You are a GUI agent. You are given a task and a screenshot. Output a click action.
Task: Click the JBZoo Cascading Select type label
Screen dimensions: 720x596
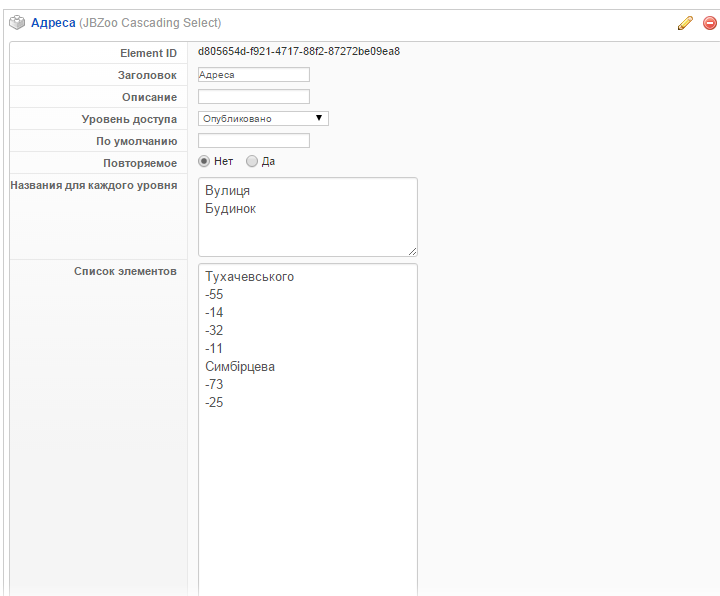pyautogui.click(x=150, y=23)
